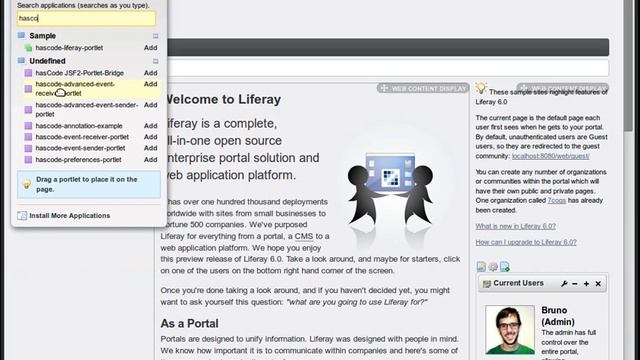Select the hascode-preferences-portlet entry name
Image resolution: width=640 pixels, height=360 pixels.
point(78,160)
